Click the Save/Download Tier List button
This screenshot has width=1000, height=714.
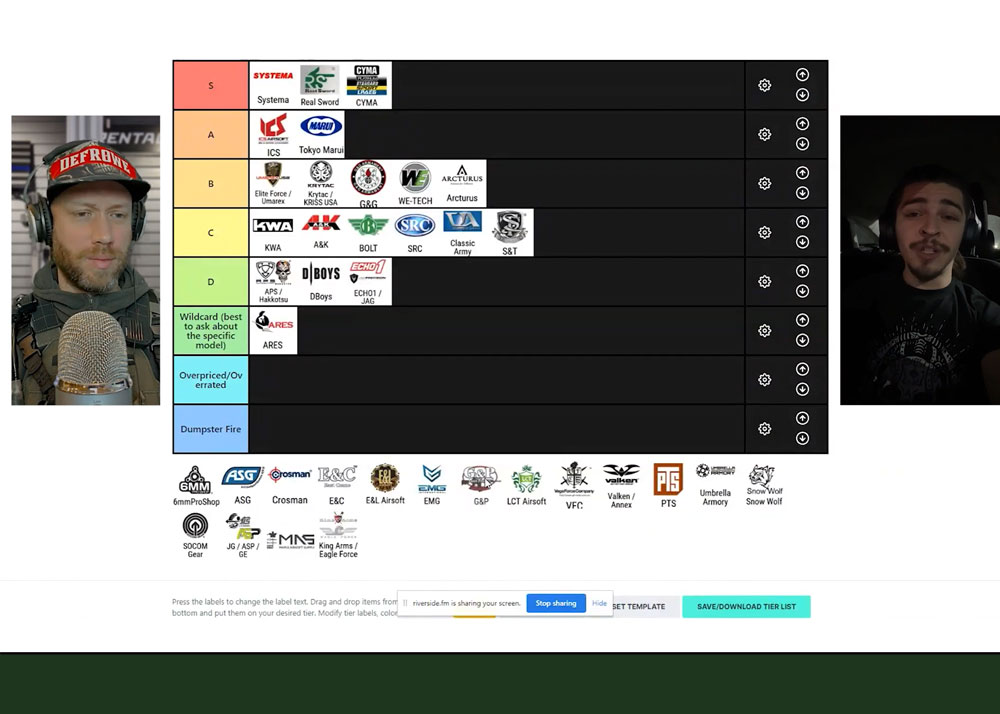(746, 607)
